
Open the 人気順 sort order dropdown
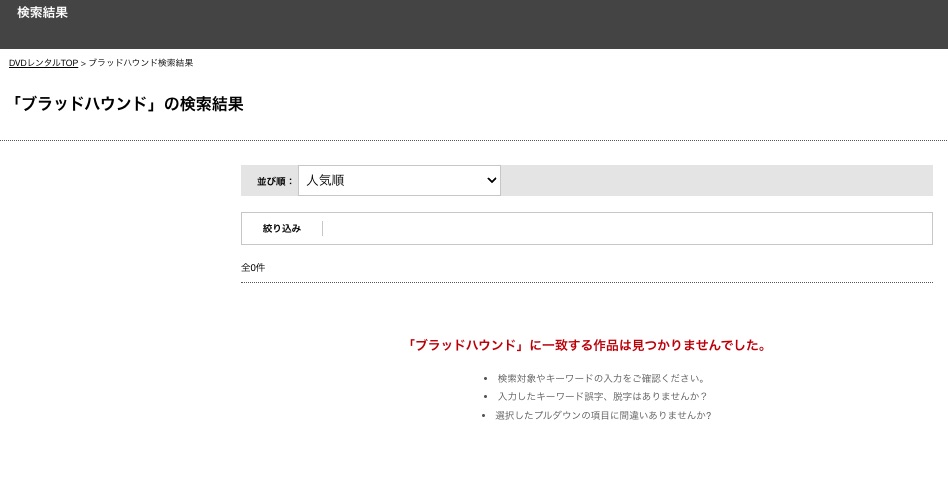(399, 180)
